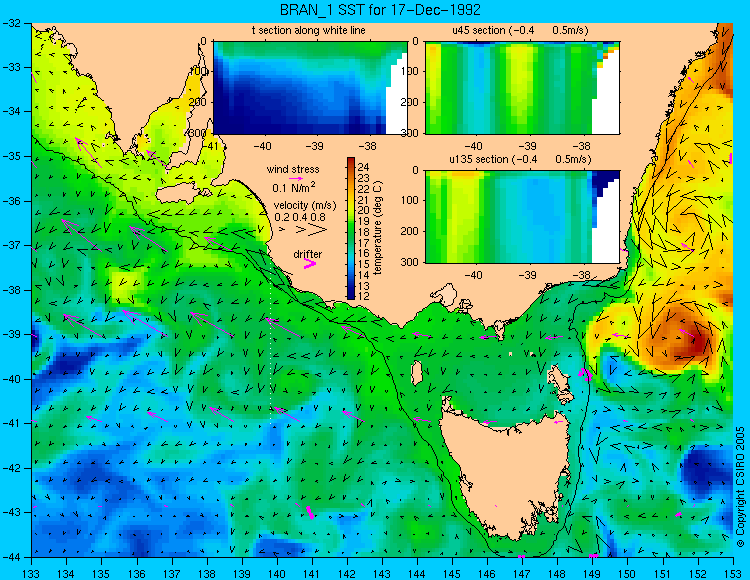Click the 12 value on the colorbar
750x580 pixels.
(x=364, y=296)
